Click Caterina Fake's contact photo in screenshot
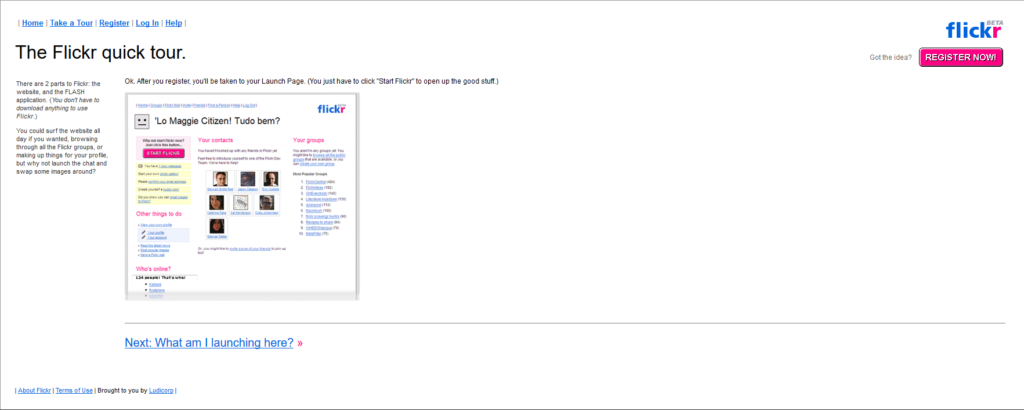Viewport: 1024px width, 410px height. tap(217, 202)
